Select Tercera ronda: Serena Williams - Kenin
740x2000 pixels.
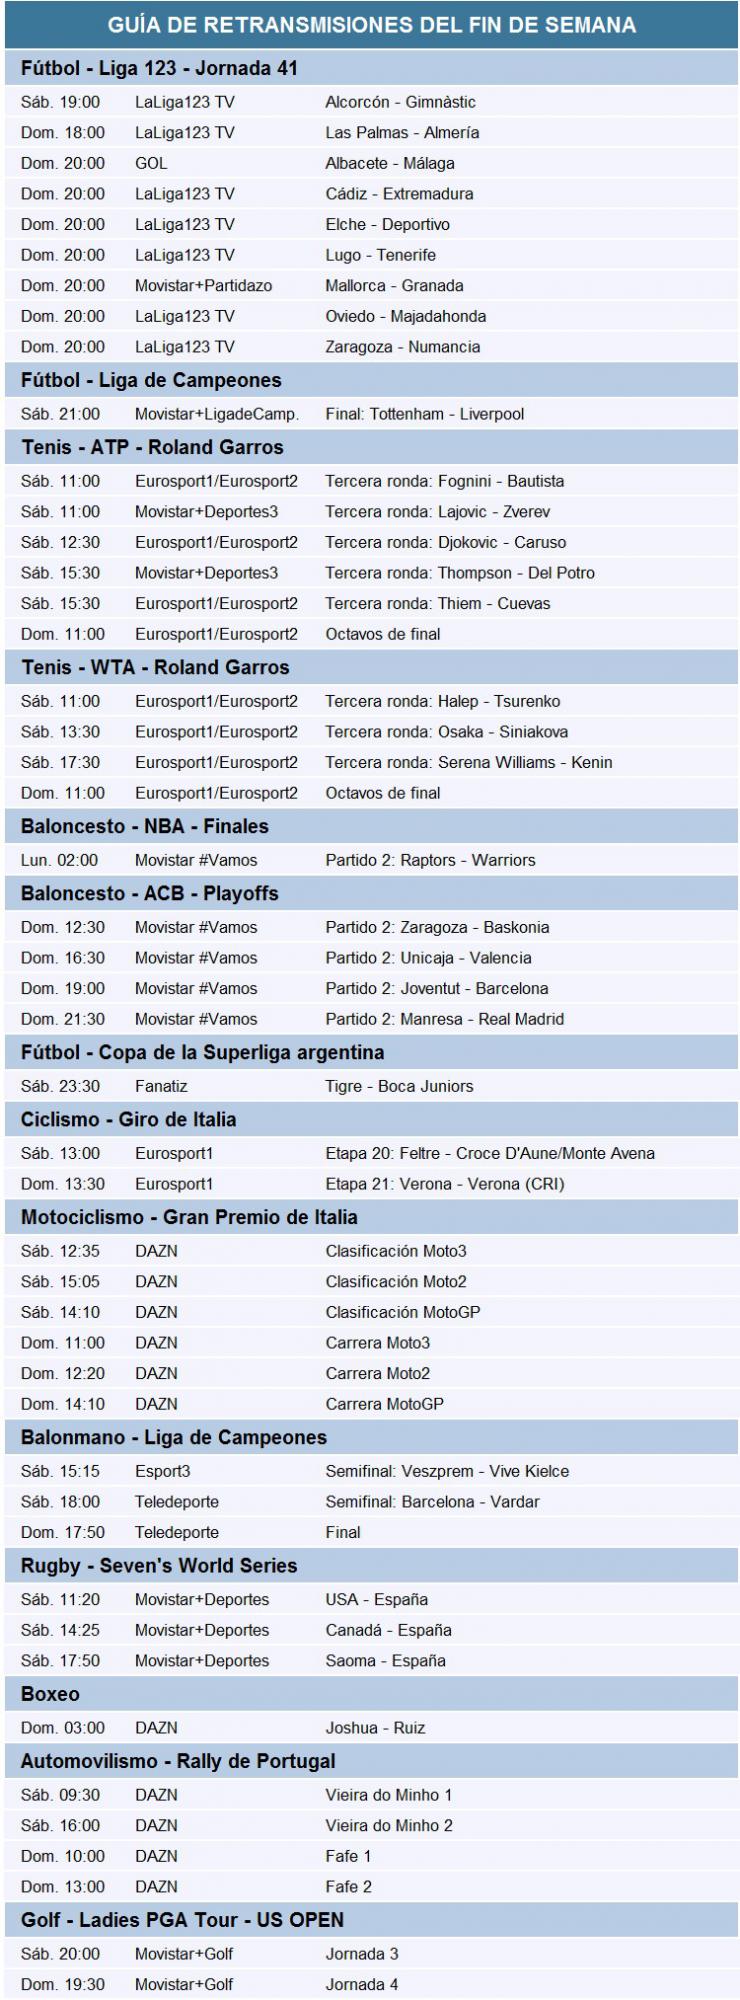coord(468,763)
